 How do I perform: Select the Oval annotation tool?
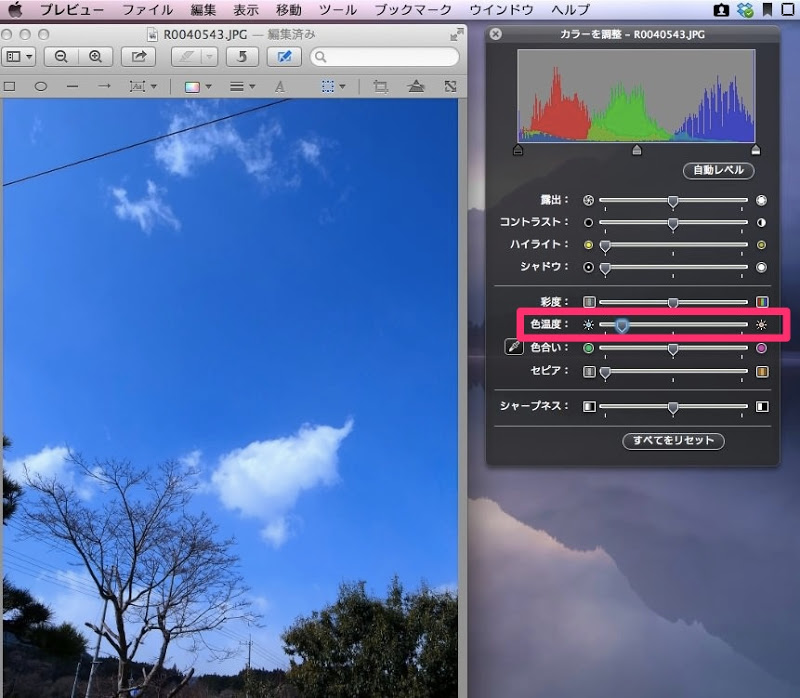[x=40, y=87]
